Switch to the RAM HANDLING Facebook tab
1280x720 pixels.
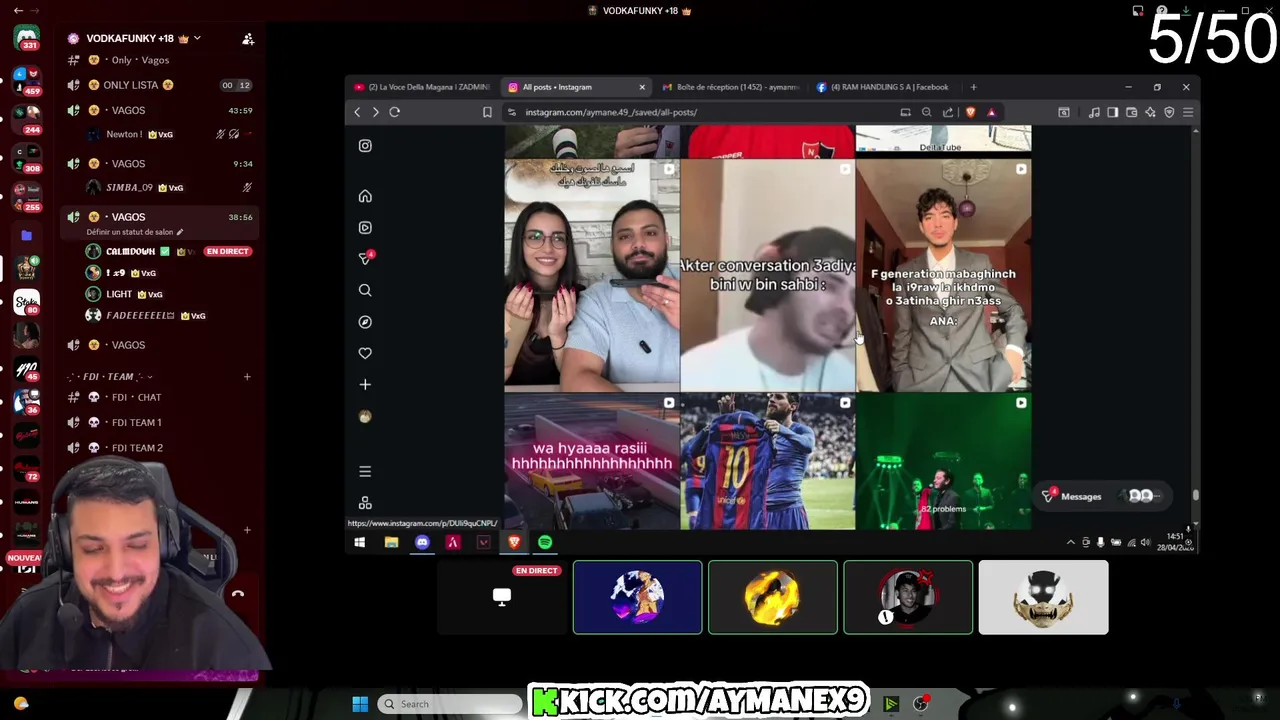[883, 87]
